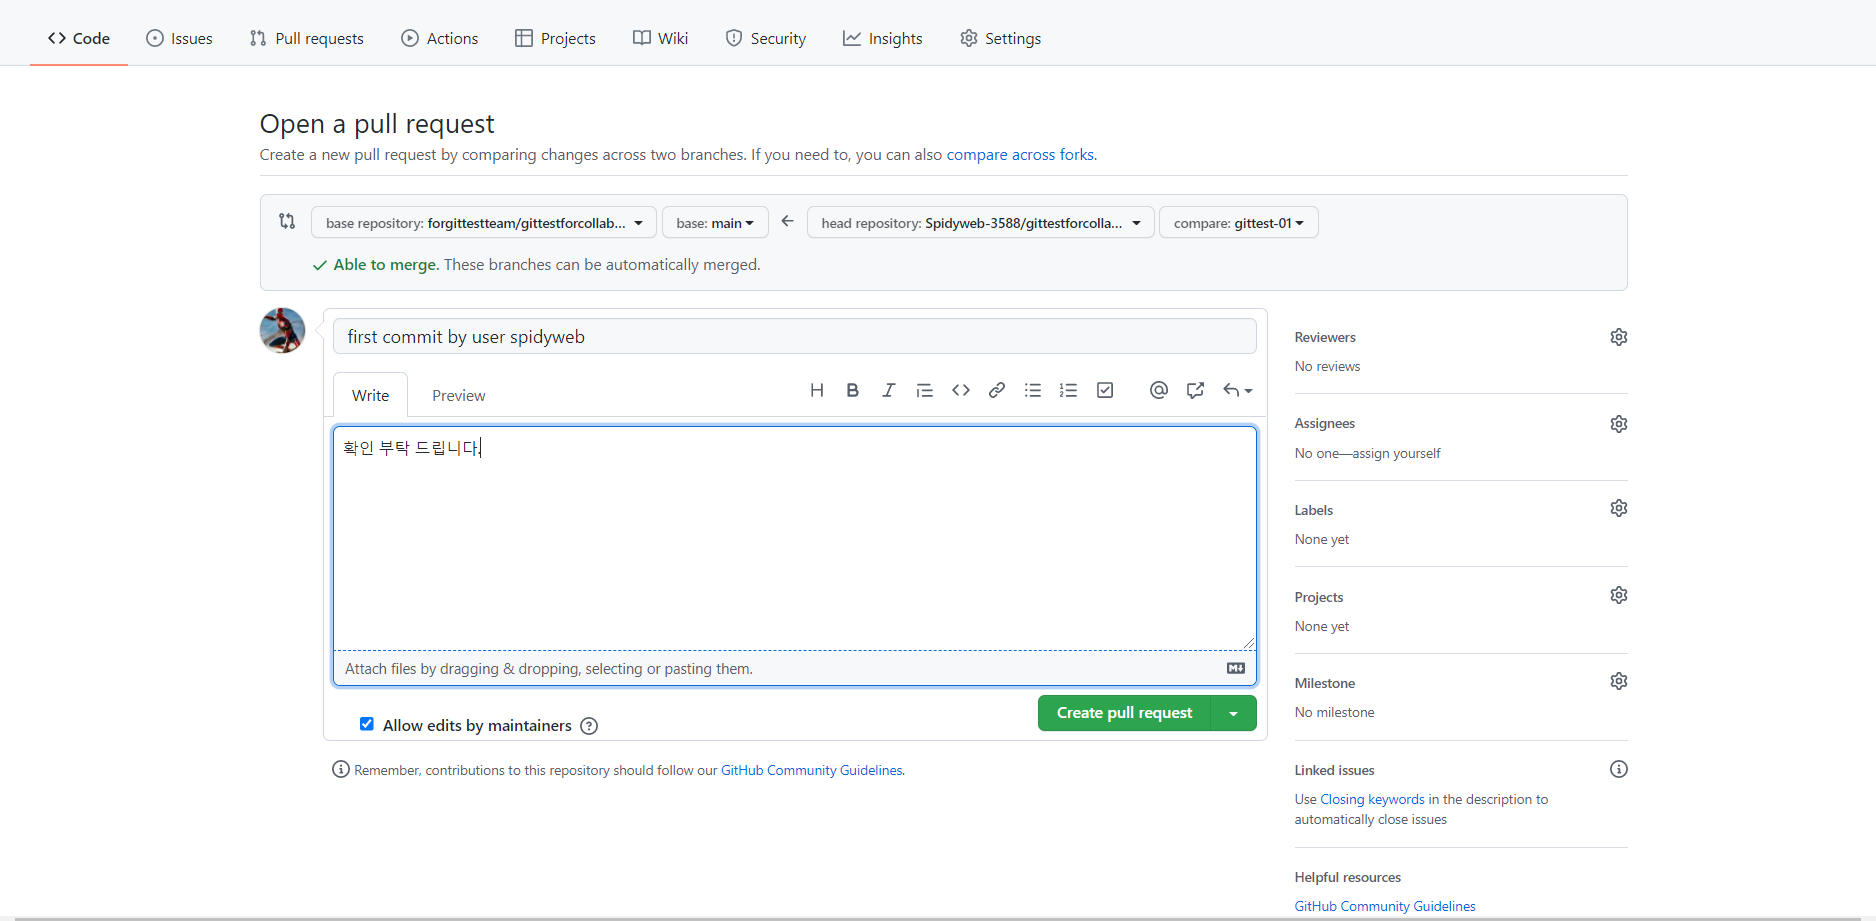
Task: Go to the Issues tab
Action: click(x=179, y=38)
